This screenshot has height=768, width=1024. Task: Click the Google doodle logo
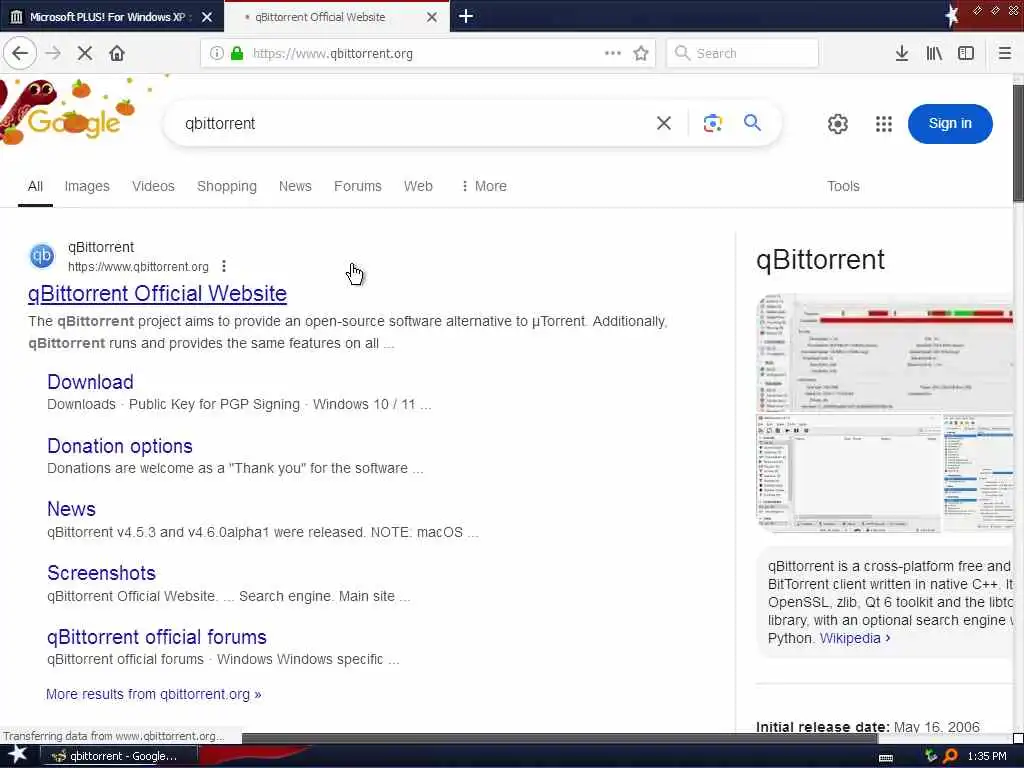[72, 111]
